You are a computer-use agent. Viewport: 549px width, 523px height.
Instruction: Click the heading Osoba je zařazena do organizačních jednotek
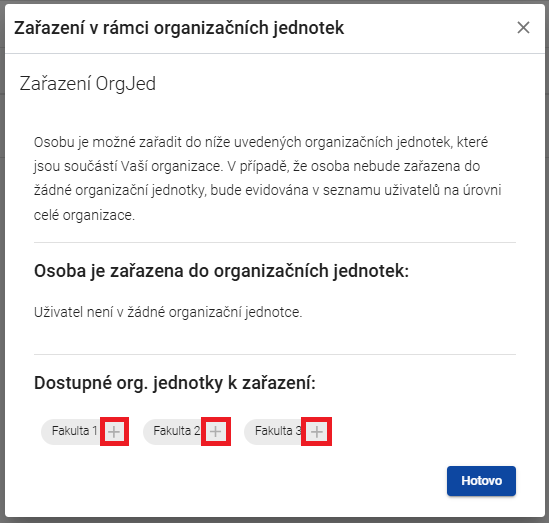[x=222, y=271]
